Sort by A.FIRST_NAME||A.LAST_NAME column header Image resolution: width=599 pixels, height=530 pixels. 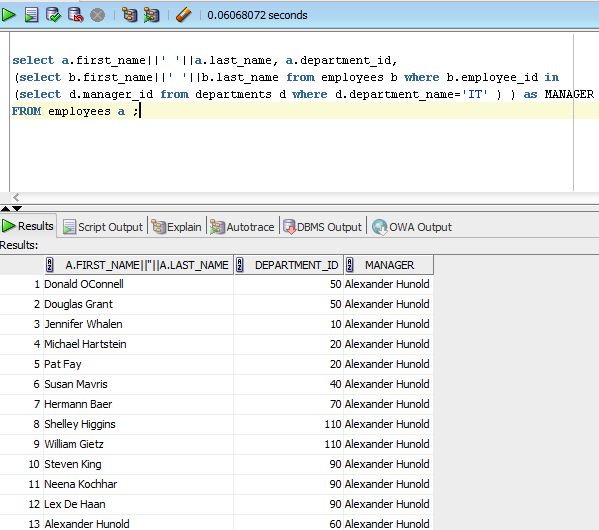(139, 265)
